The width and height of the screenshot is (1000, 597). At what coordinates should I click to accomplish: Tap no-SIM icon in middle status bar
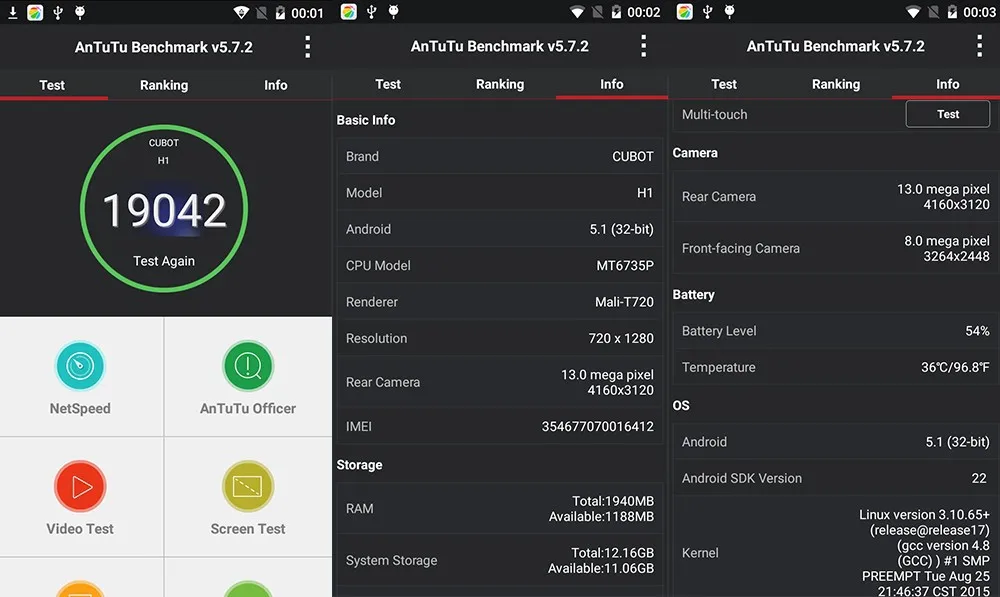[597, 12]
